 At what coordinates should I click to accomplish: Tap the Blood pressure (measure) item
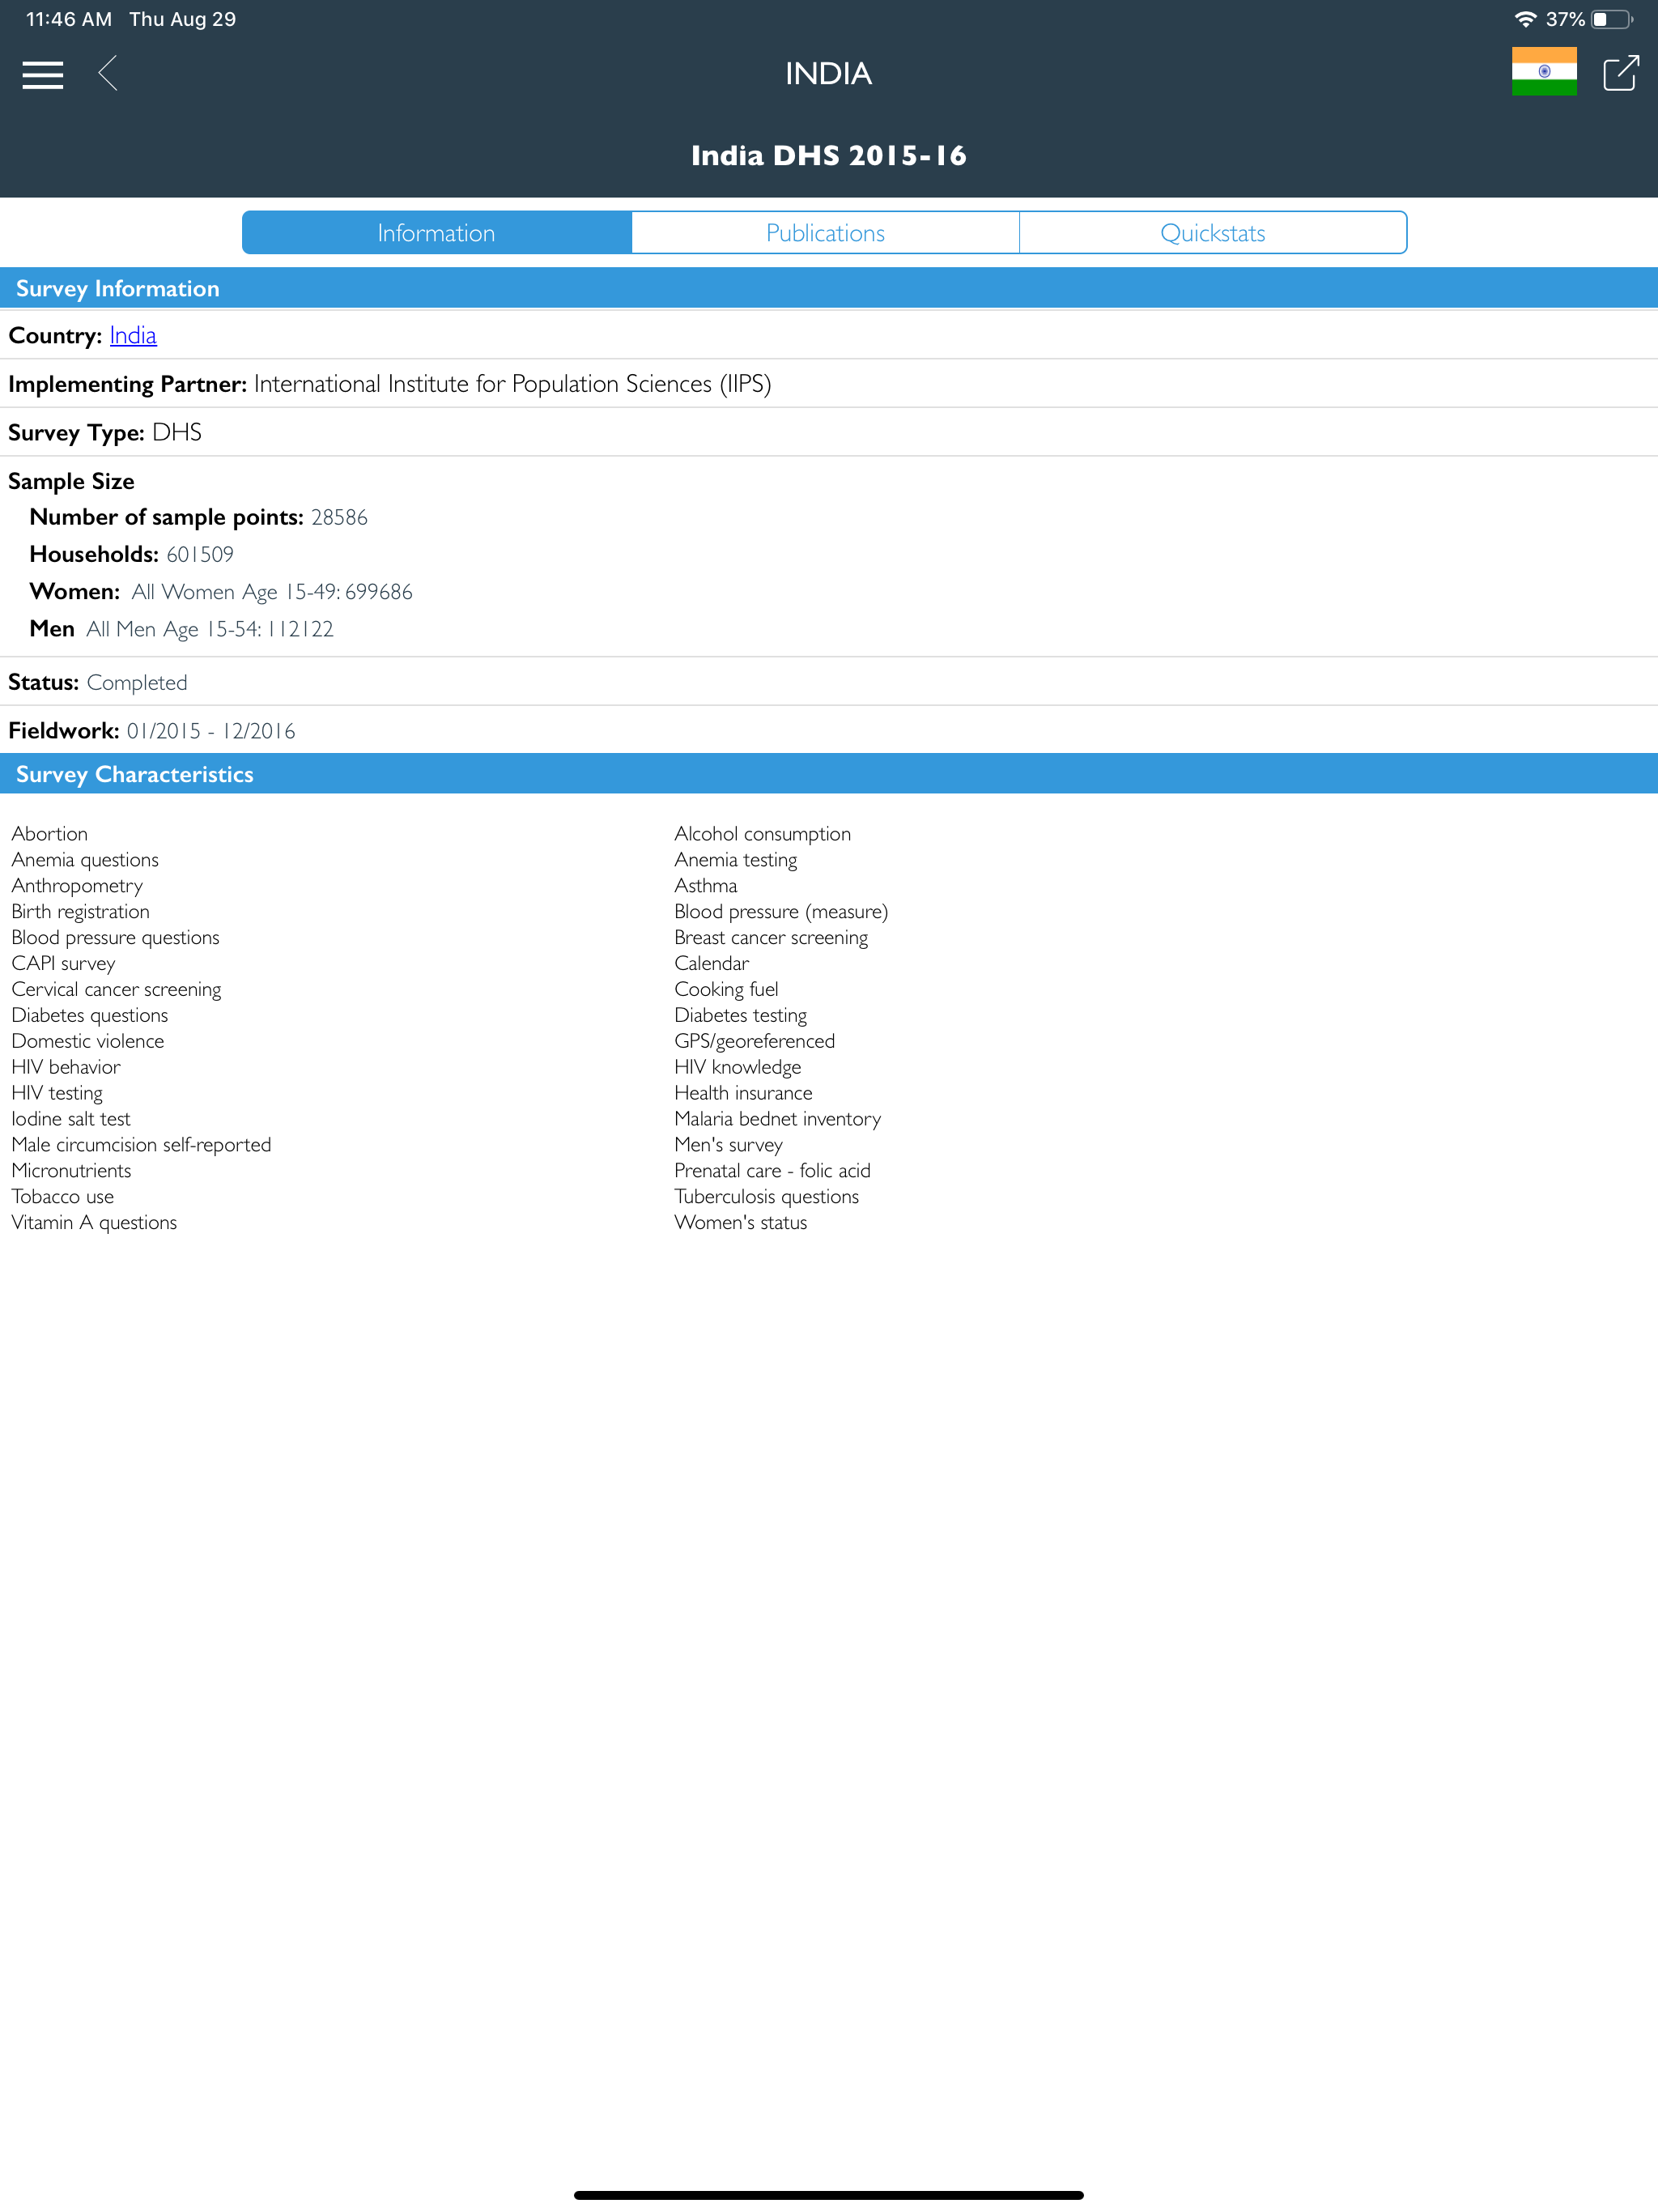tap(780, 911)
